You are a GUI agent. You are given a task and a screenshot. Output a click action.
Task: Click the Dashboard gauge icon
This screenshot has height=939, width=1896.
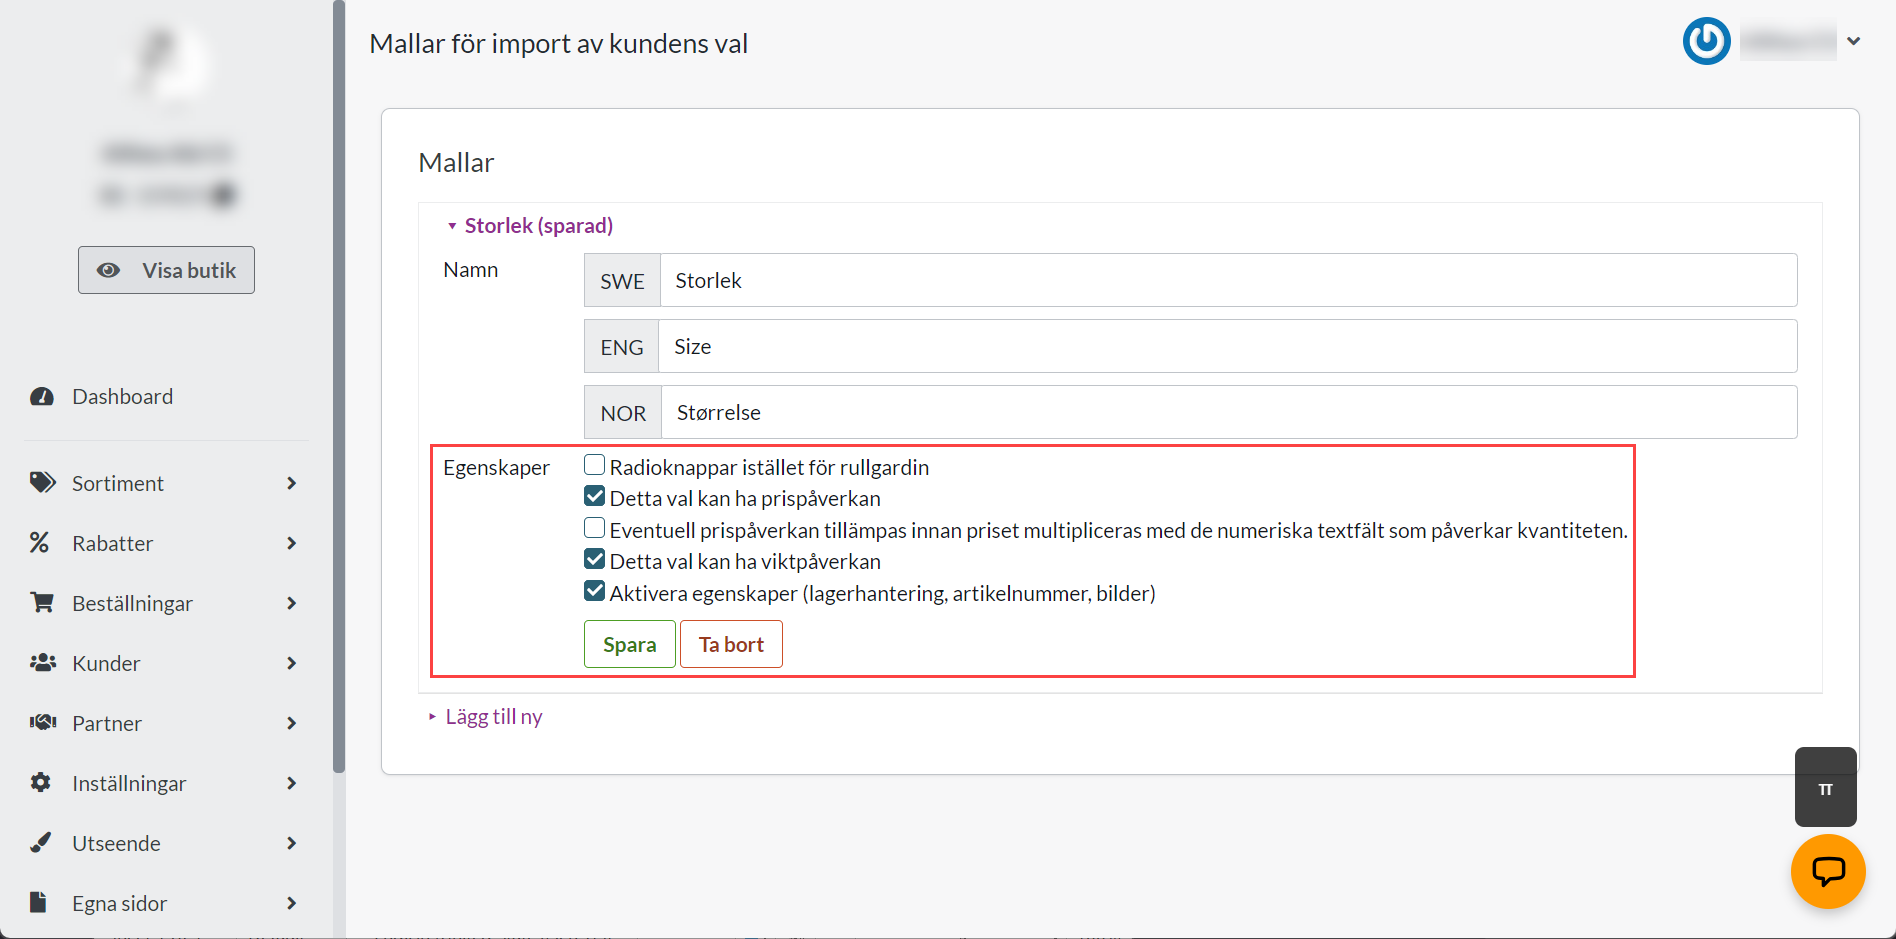coord(42,397)
